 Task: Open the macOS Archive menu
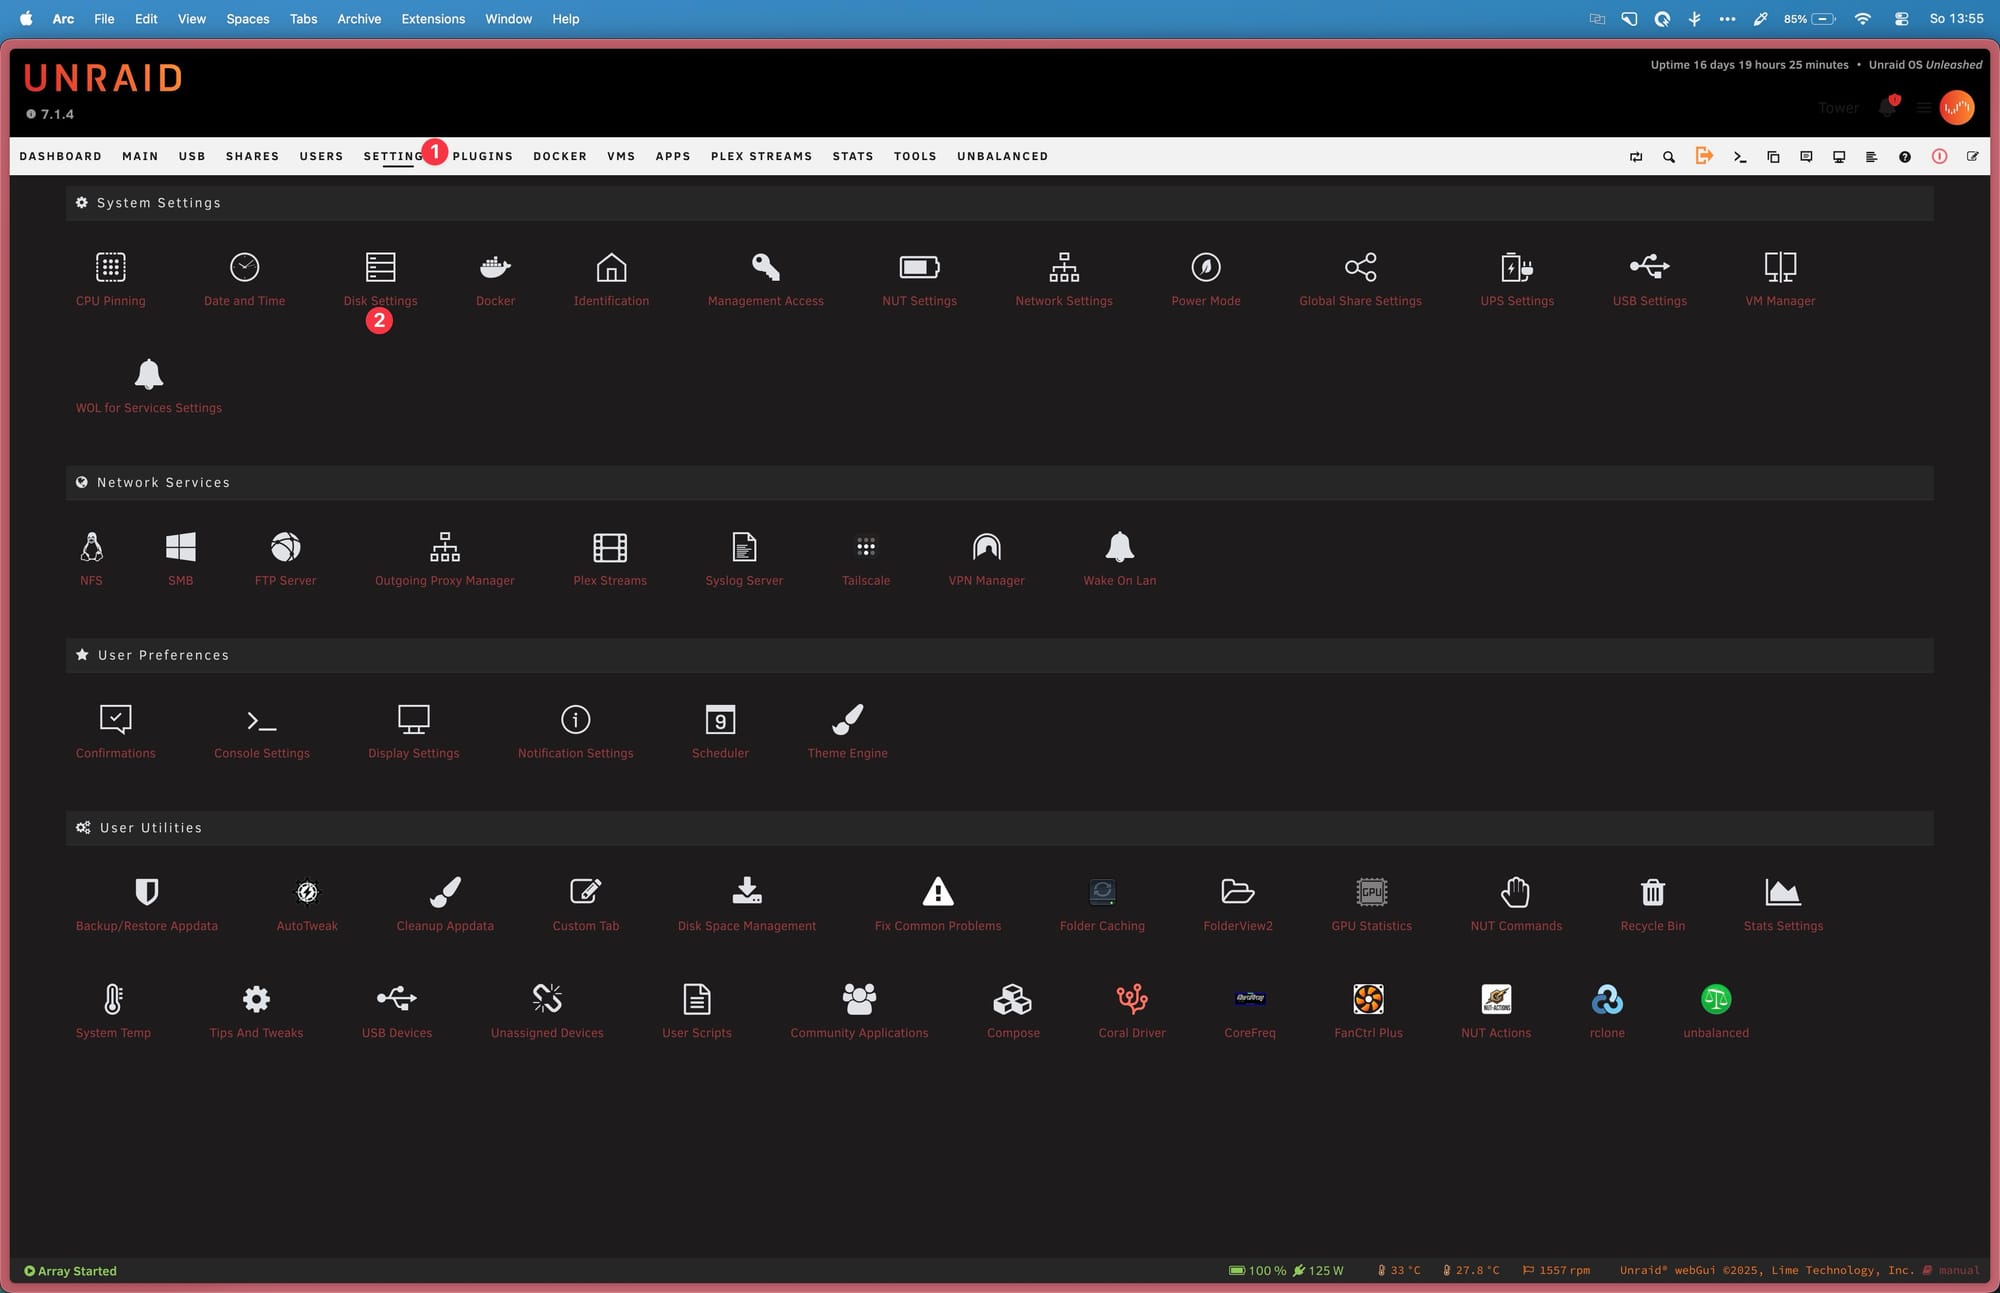359,19
